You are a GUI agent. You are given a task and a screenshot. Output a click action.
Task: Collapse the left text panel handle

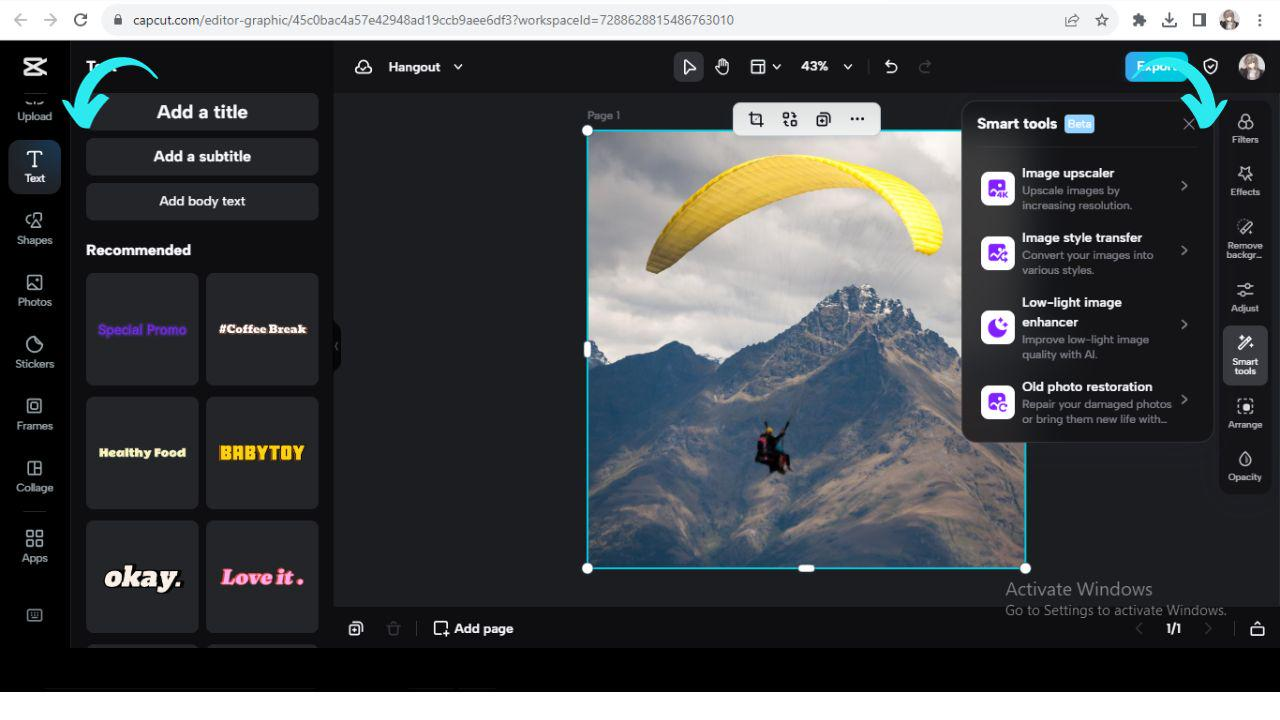pos(337,346)
